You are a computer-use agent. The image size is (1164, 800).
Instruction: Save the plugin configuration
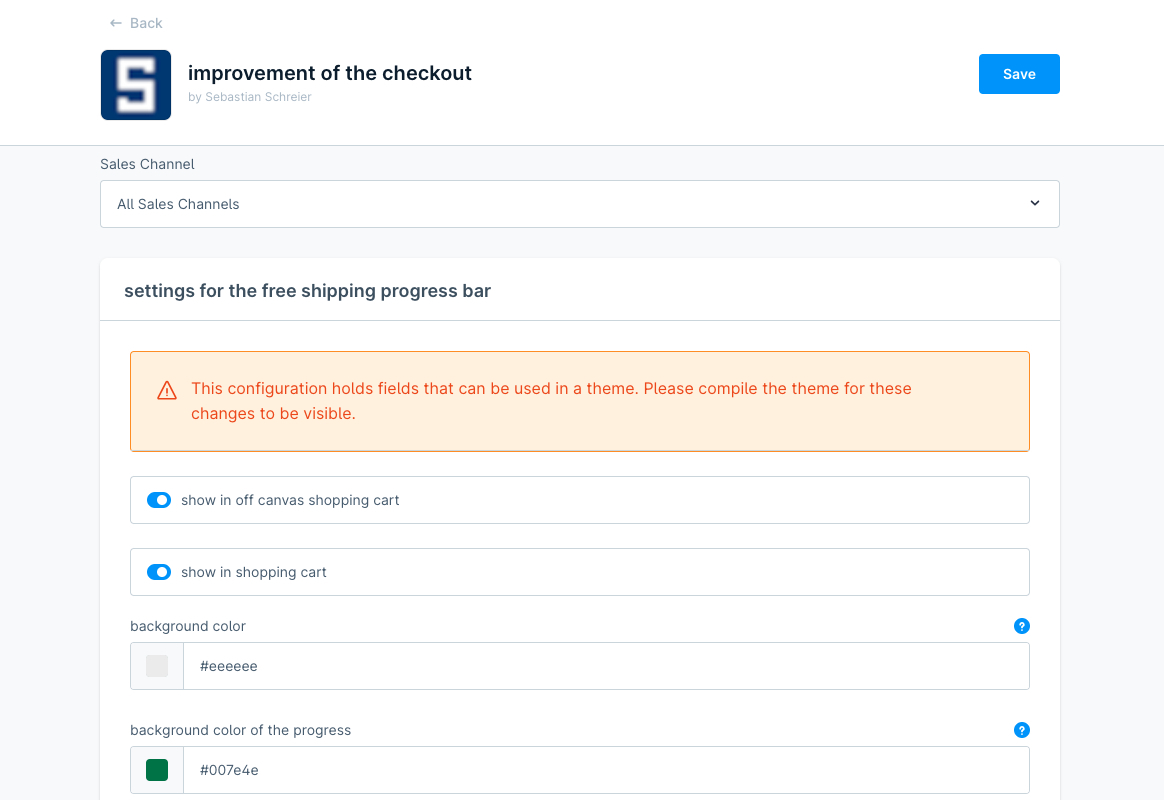click(x=1018, y=74)
